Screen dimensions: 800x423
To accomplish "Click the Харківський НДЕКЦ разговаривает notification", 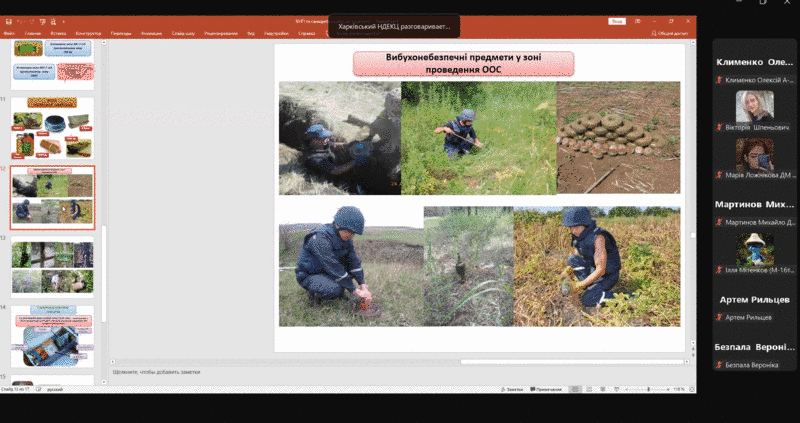I will pos(394,26).
